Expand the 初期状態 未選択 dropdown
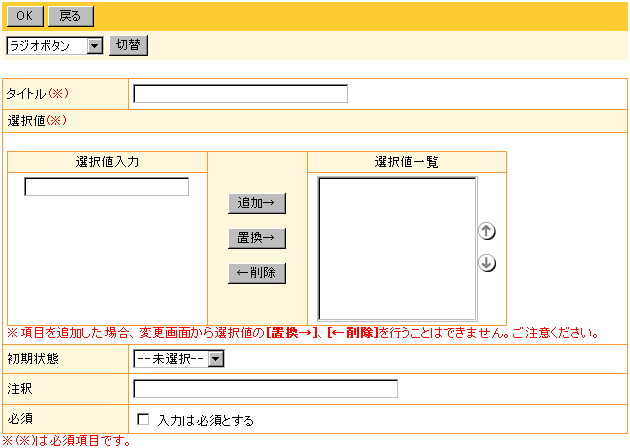The width and height of the screenshot is (630, 448). click(179, 359)
